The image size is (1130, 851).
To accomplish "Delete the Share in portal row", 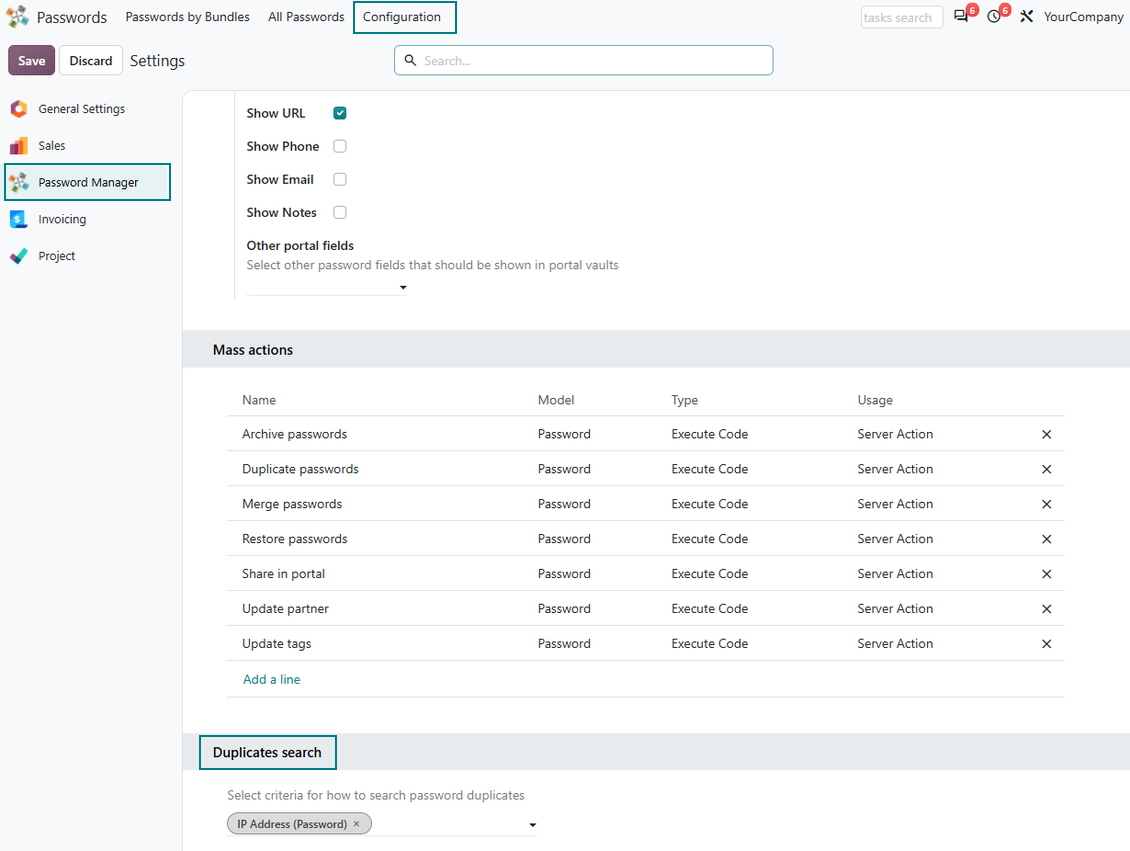I will click(x=1046, y=574).
